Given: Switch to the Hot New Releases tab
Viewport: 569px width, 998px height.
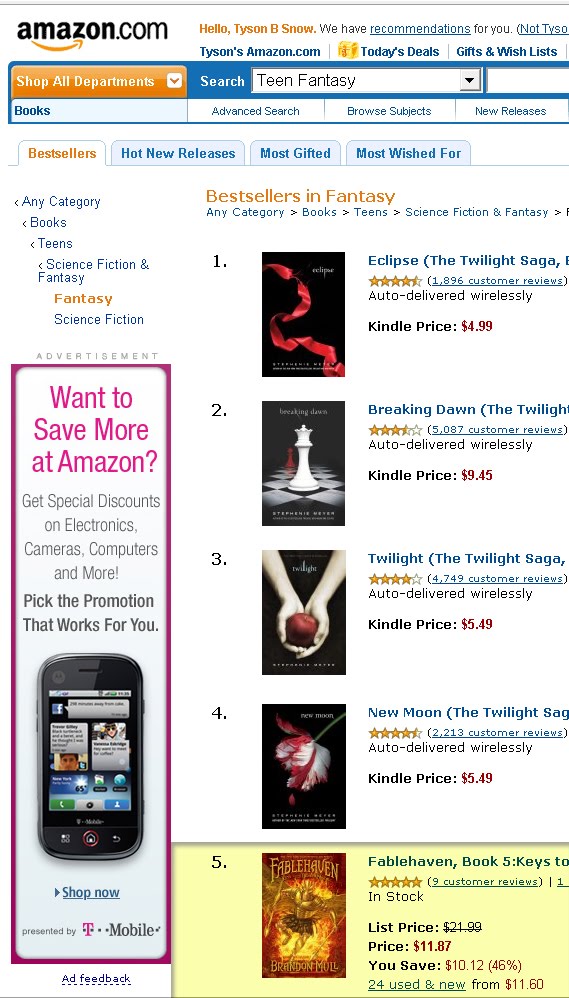Looking at the screenshot, I should pyautogui.click(x=178, y=153).
